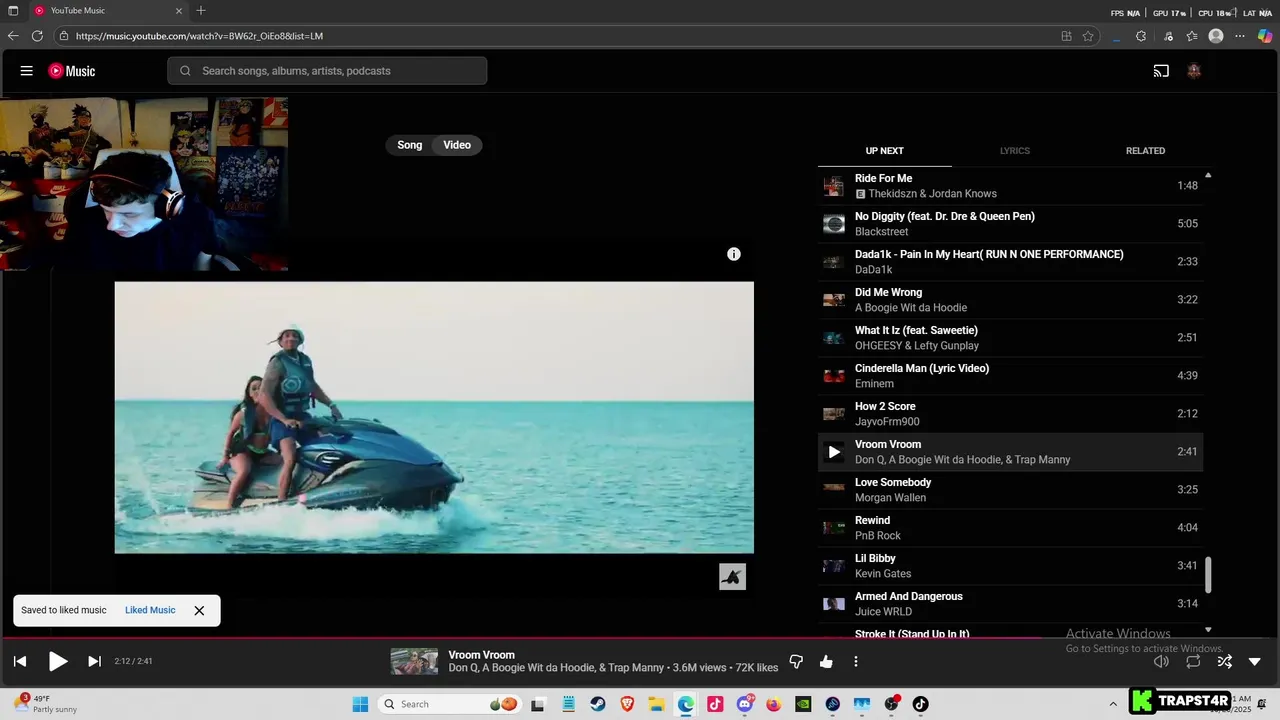Play Ride For Me from queue

tap(1010, 186)
